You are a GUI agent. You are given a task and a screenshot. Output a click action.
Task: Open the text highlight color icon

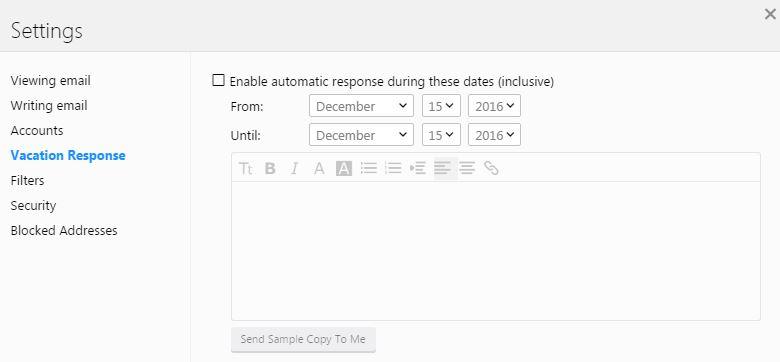coord(344,169)
